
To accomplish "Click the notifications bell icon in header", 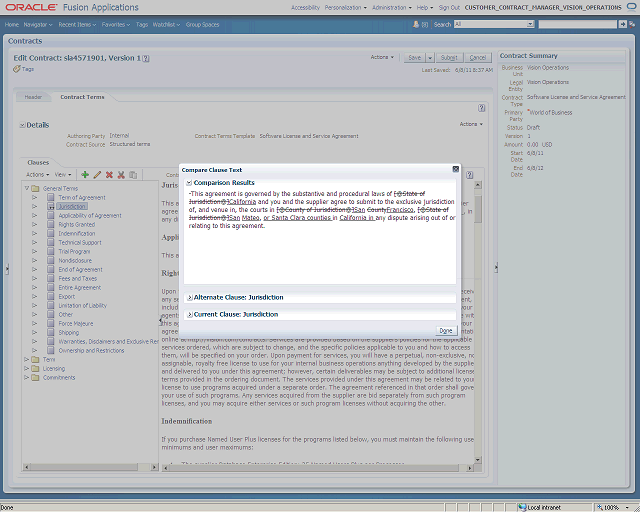I will pos(416,24).
